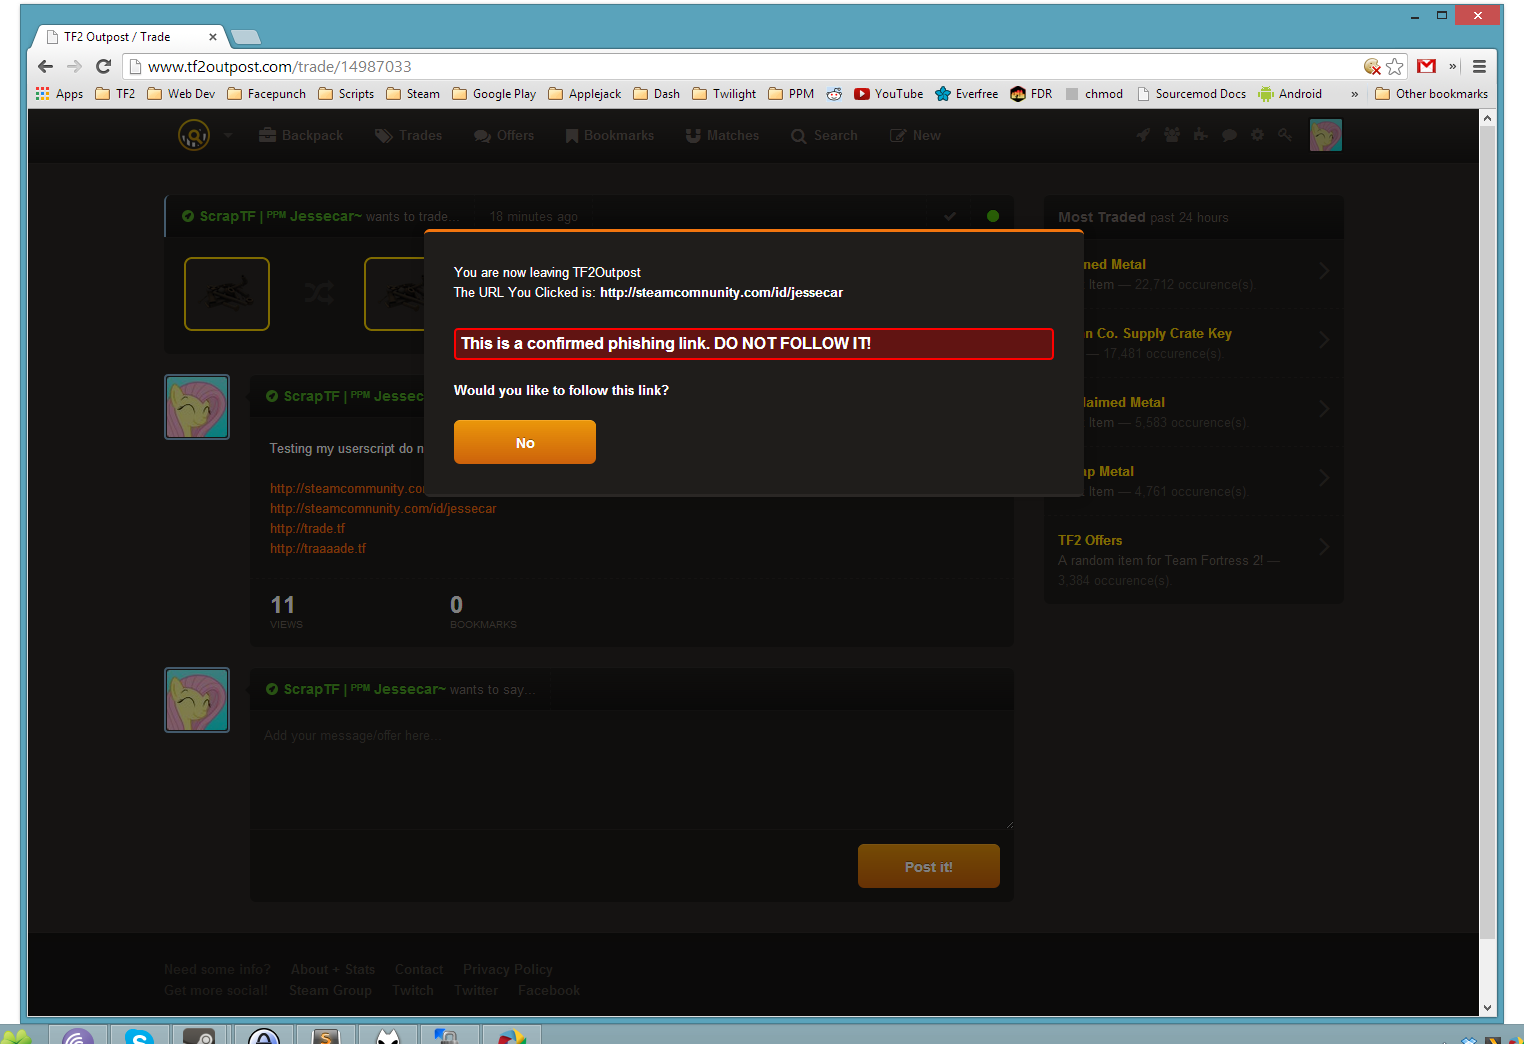Open the Other bookmarks folder

pos(1432,94)
